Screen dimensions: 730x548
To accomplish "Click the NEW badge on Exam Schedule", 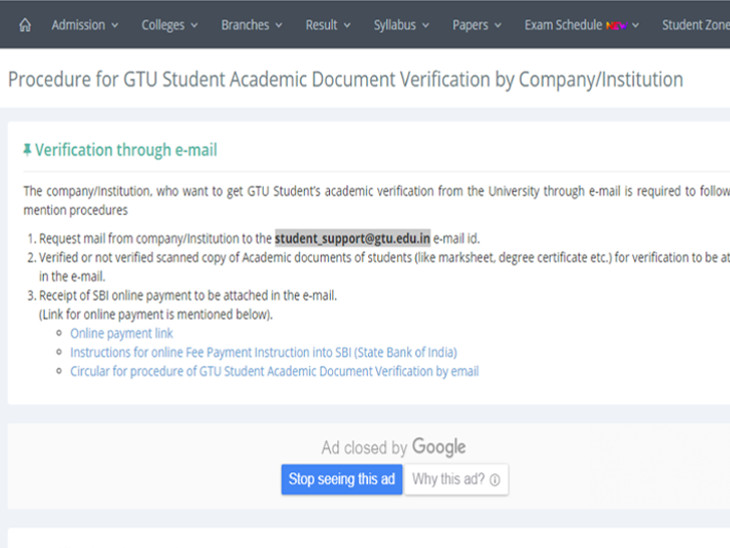I will click(x=619, y=25).
